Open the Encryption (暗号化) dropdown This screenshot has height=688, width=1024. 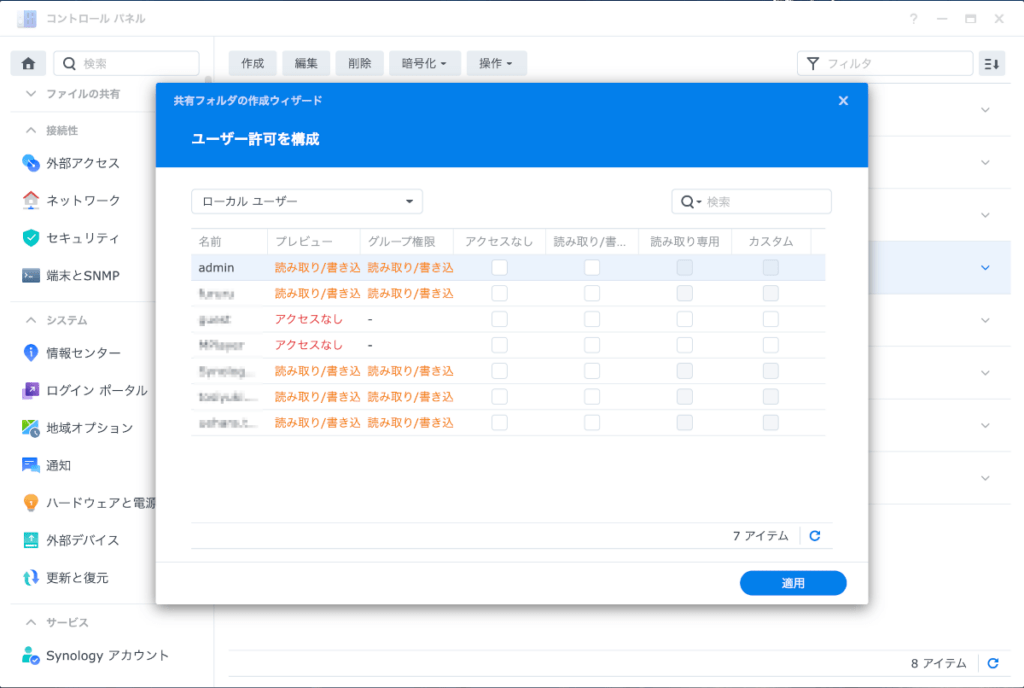[424, 63]
